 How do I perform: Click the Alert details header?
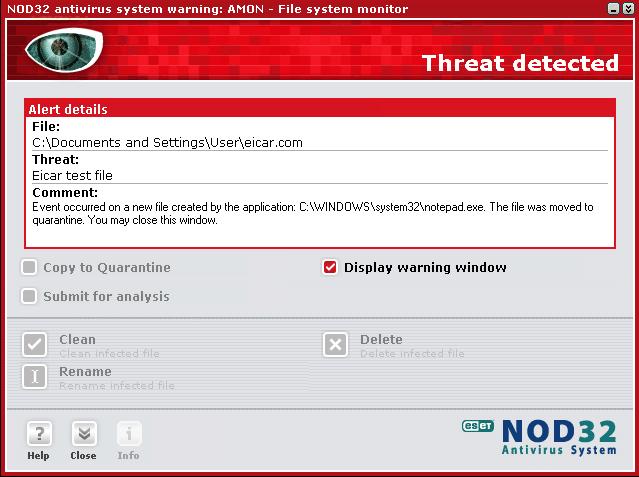pos(320,109)
